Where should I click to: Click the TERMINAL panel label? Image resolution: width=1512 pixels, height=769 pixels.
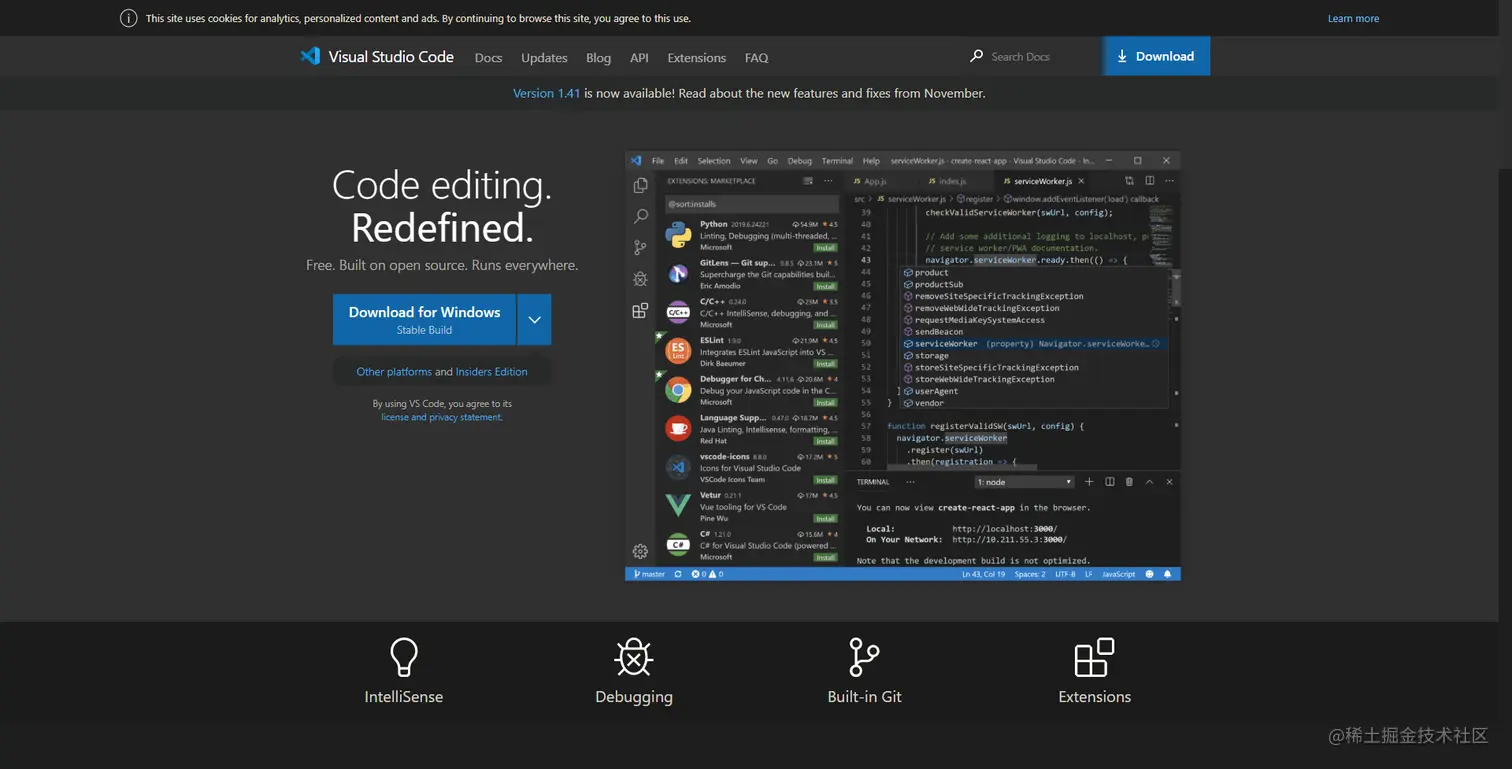tap(872, 482)
